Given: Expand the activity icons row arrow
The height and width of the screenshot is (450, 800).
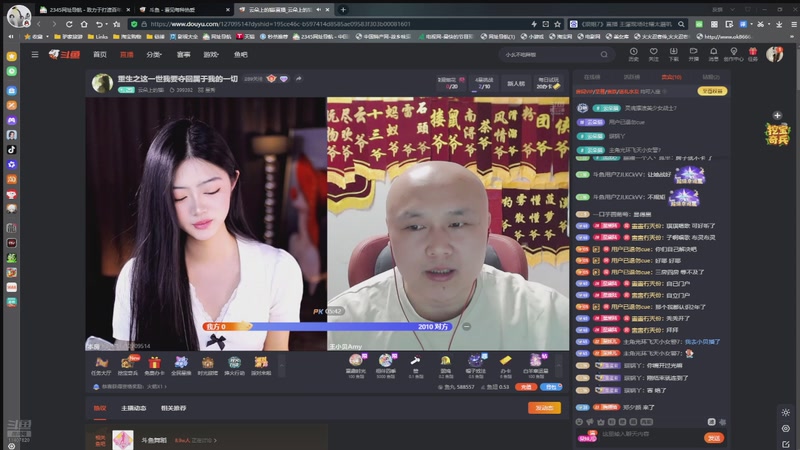Looking at the screenshot, I should click(281, 365).
